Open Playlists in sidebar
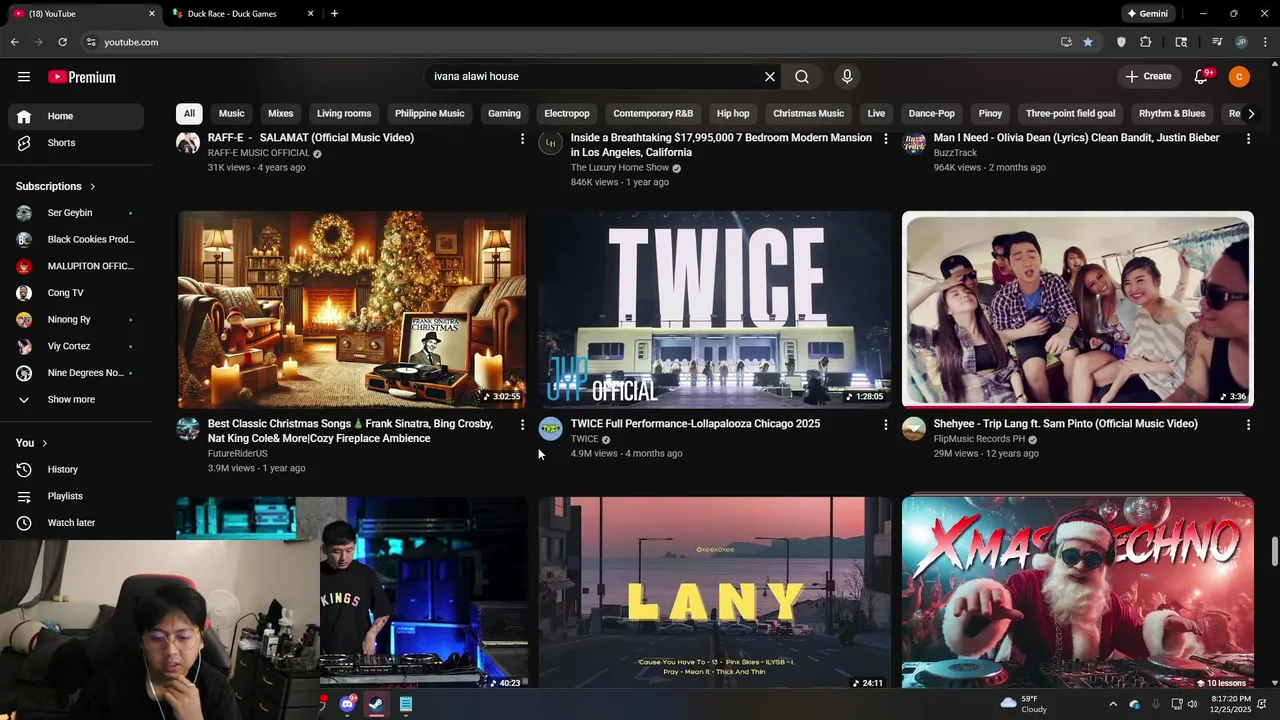 click(x=76, y=496)
